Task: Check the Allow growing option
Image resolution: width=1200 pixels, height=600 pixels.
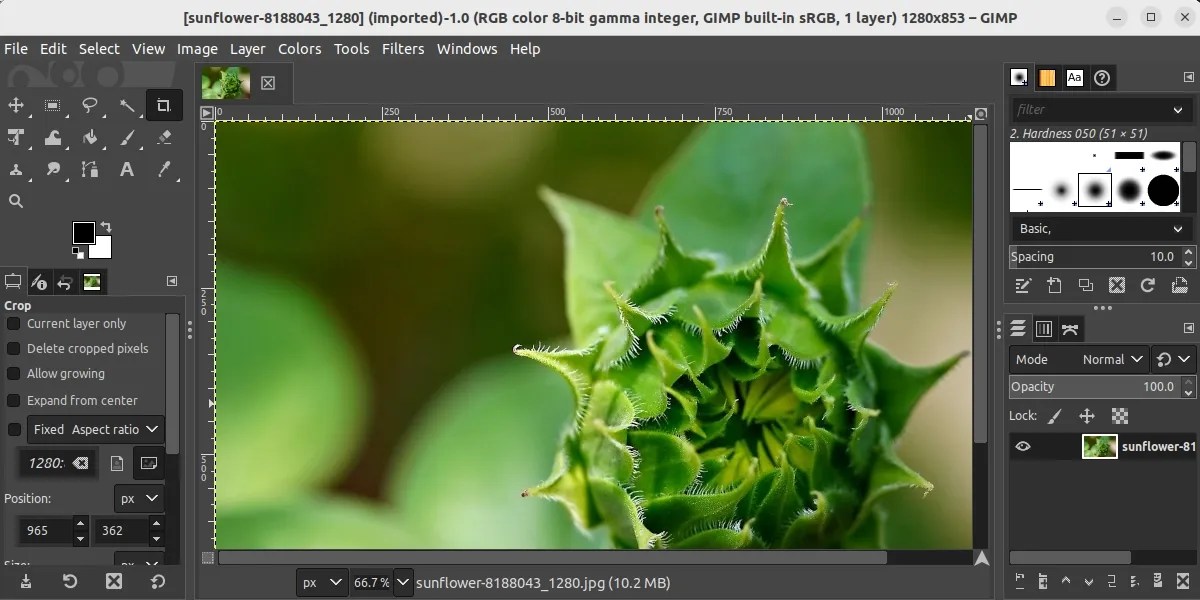Action: pyautogui.click(x=15, y=374)
